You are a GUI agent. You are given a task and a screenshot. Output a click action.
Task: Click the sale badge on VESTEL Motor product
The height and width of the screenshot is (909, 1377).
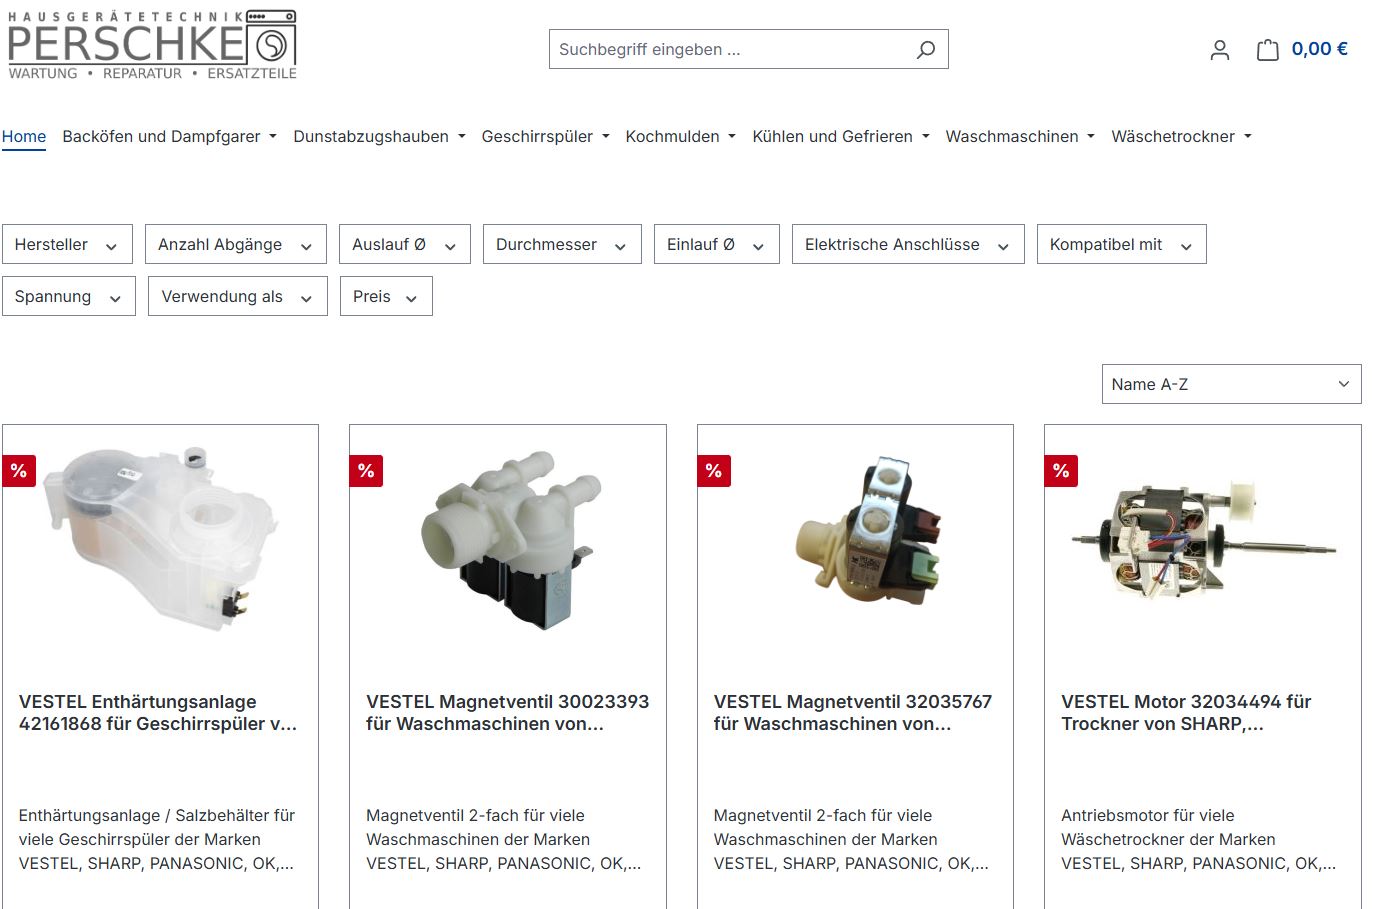point(1061,471)
